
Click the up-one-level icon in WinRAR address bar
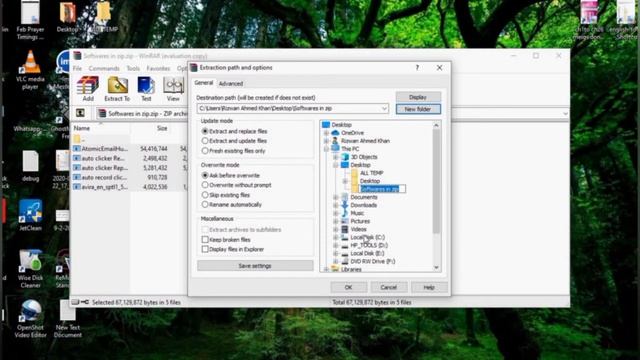pos(80,113)
